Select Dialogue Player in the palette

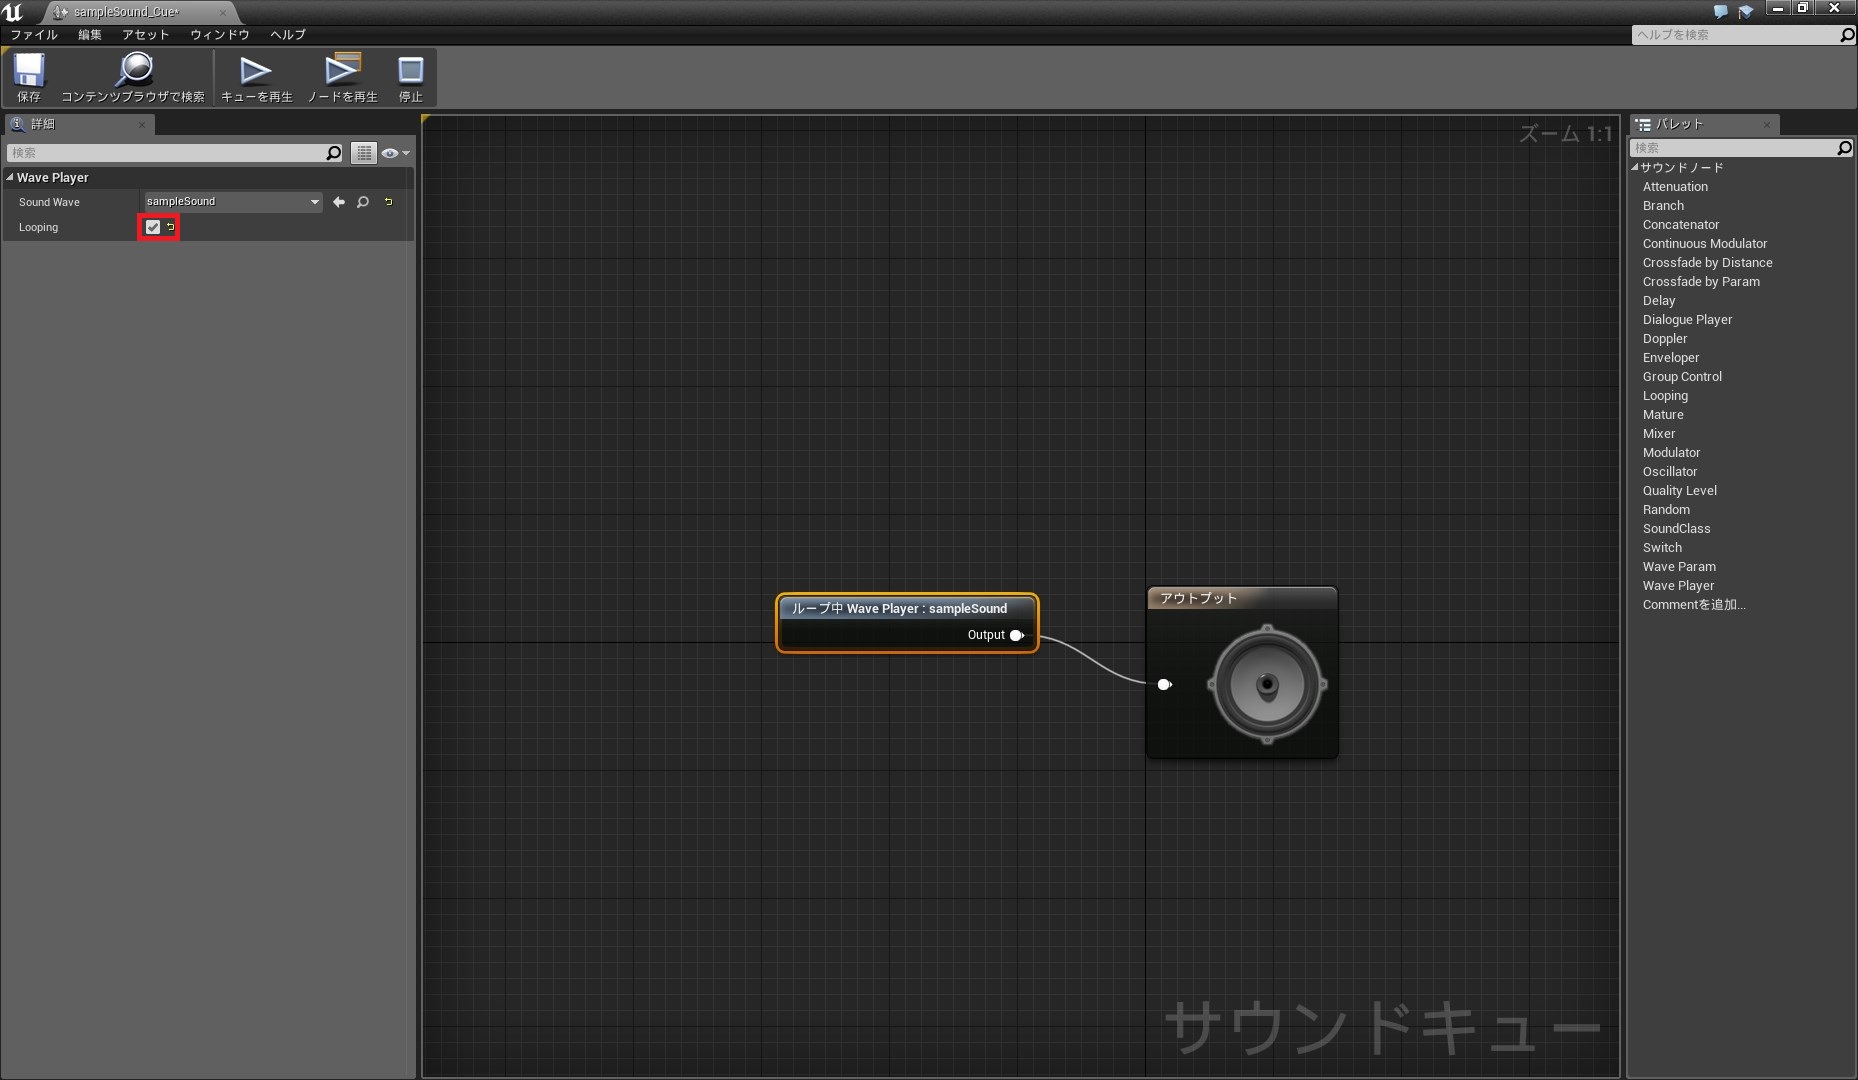pos(1687,320)
